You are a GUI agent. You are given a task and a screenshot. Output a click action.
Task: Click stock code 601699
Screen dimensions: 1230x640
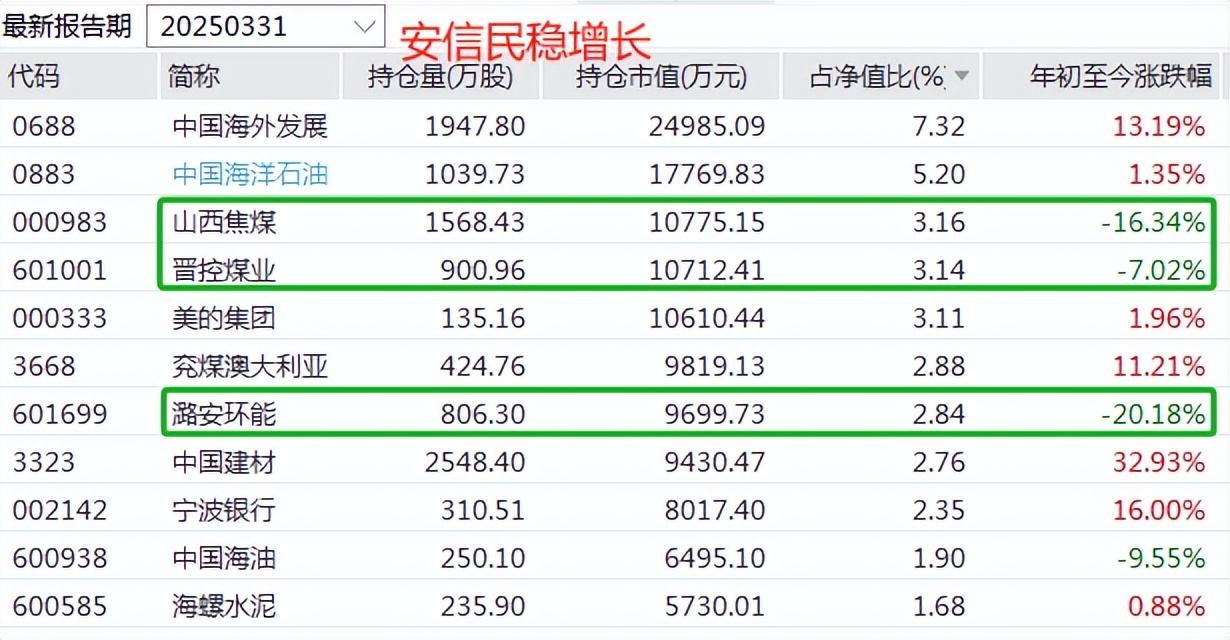pyautogui.click(x=60, y=414)
